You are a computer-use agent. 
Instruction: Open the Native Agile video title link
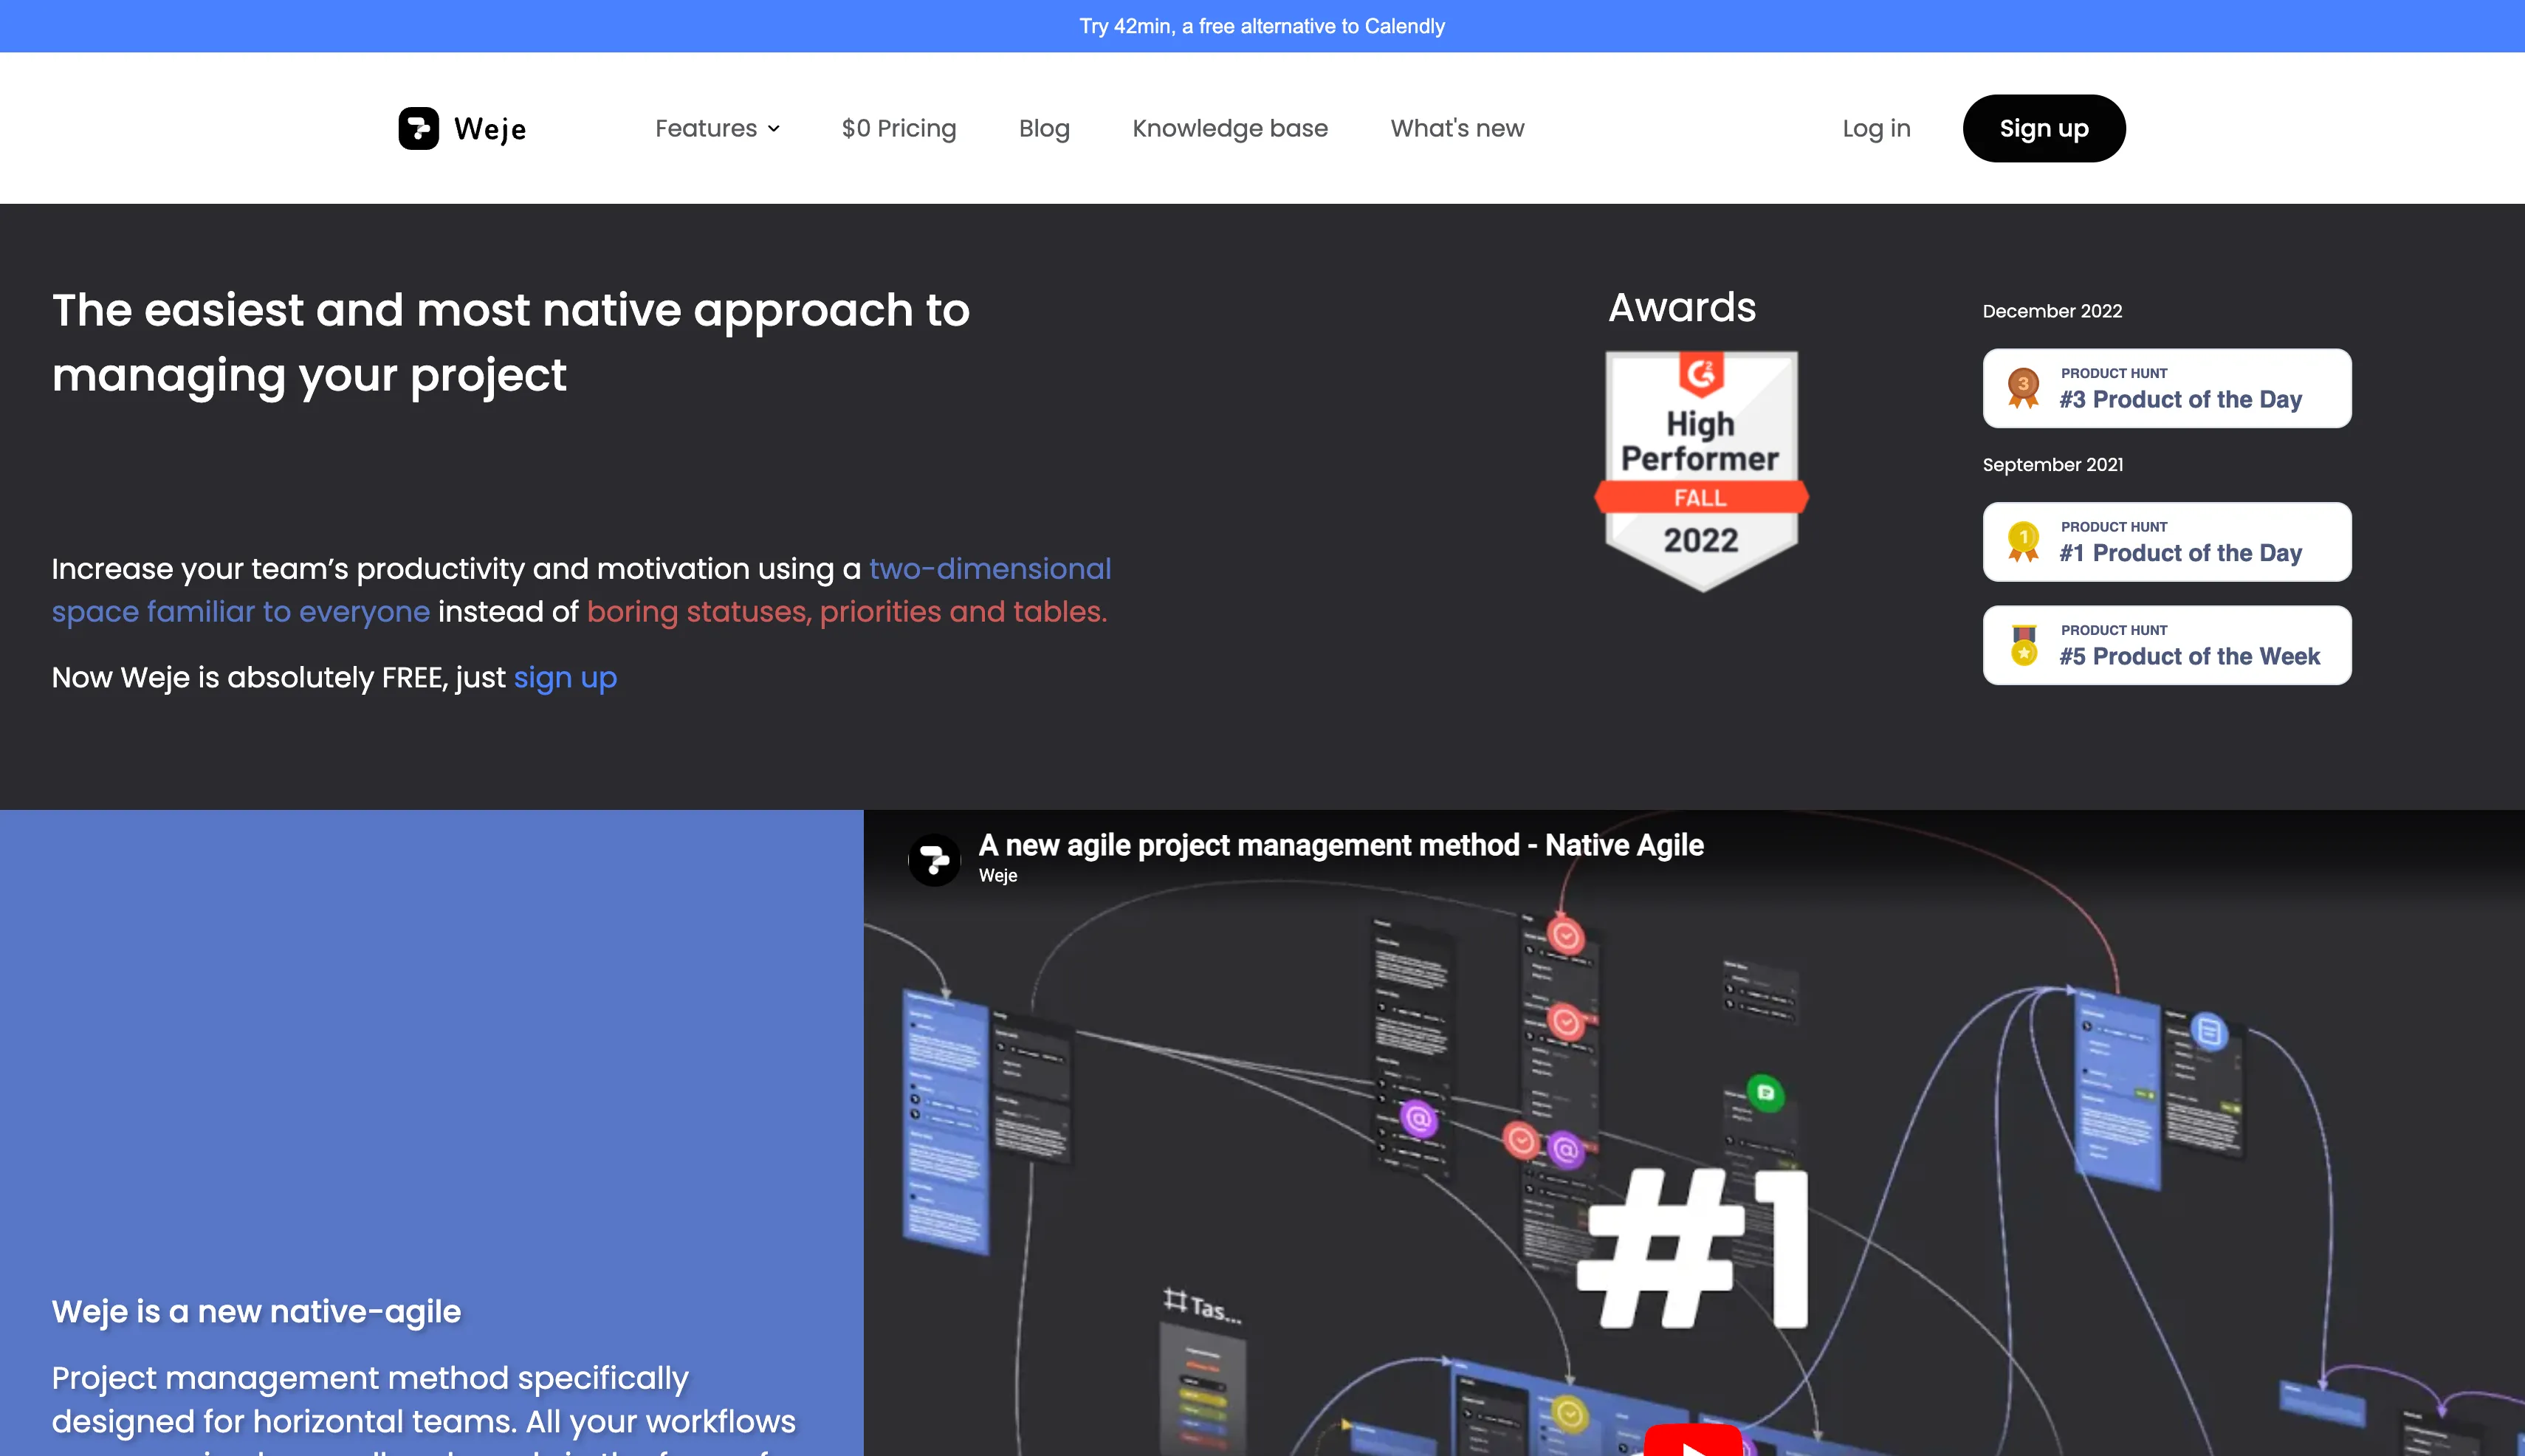click(x=1340, y=845)
